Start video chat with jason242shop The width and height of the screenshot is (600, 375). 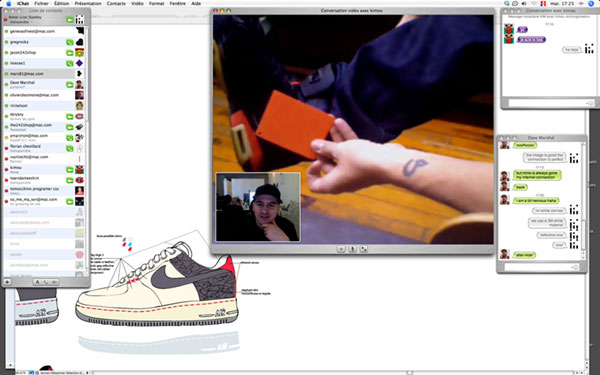point(70,53)
